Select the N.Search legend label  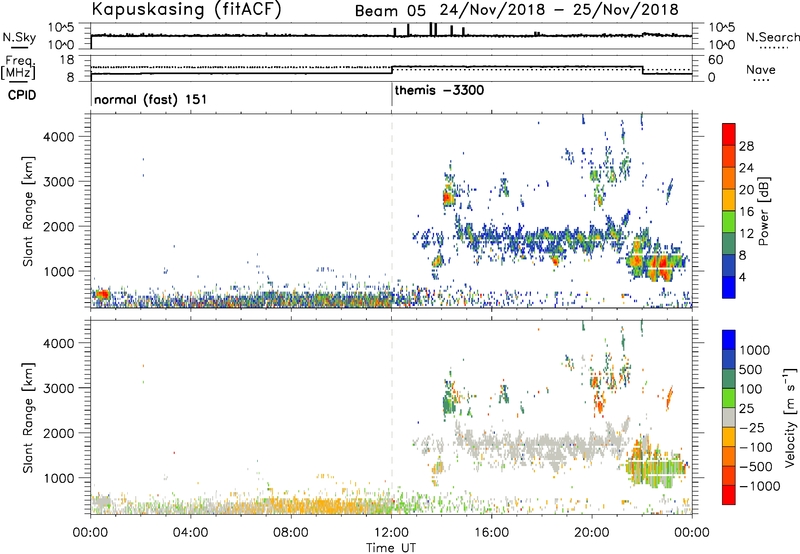[772, 37]
